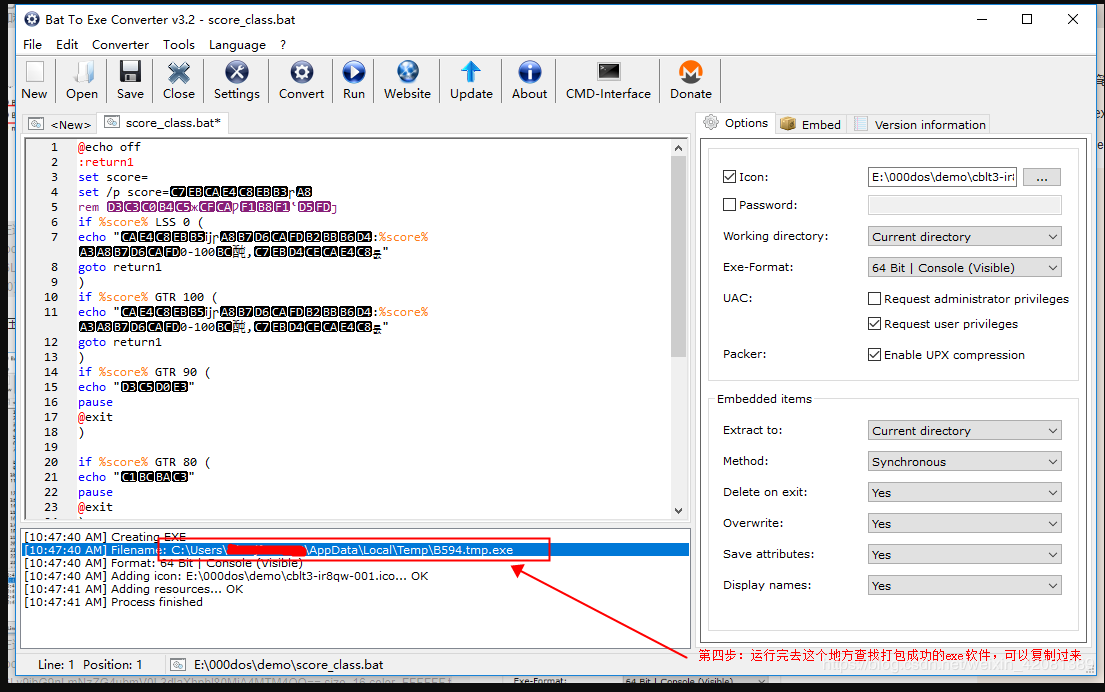The width and height of the screenshot is (1105, 692).
Task: Save the script with the Save icon
Action: pos(130,80)
